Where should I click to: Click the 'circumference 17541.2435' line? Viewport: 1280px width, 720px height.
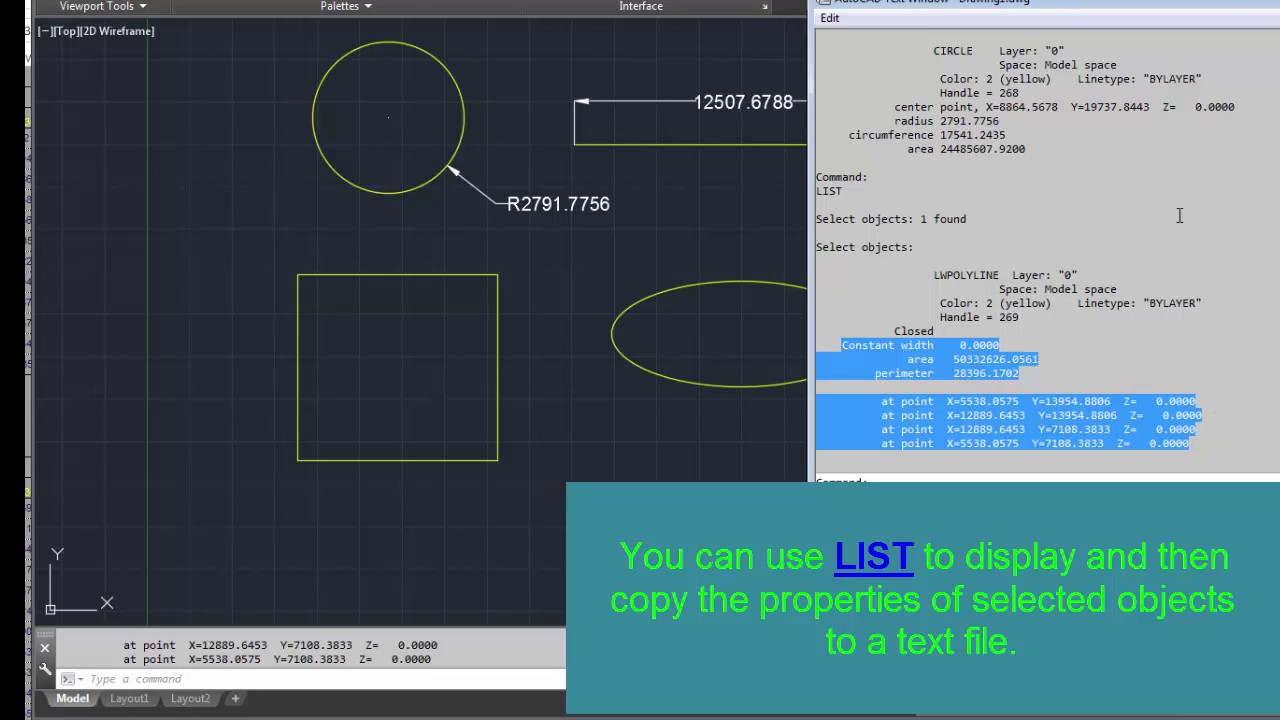(x=927, y=135)
